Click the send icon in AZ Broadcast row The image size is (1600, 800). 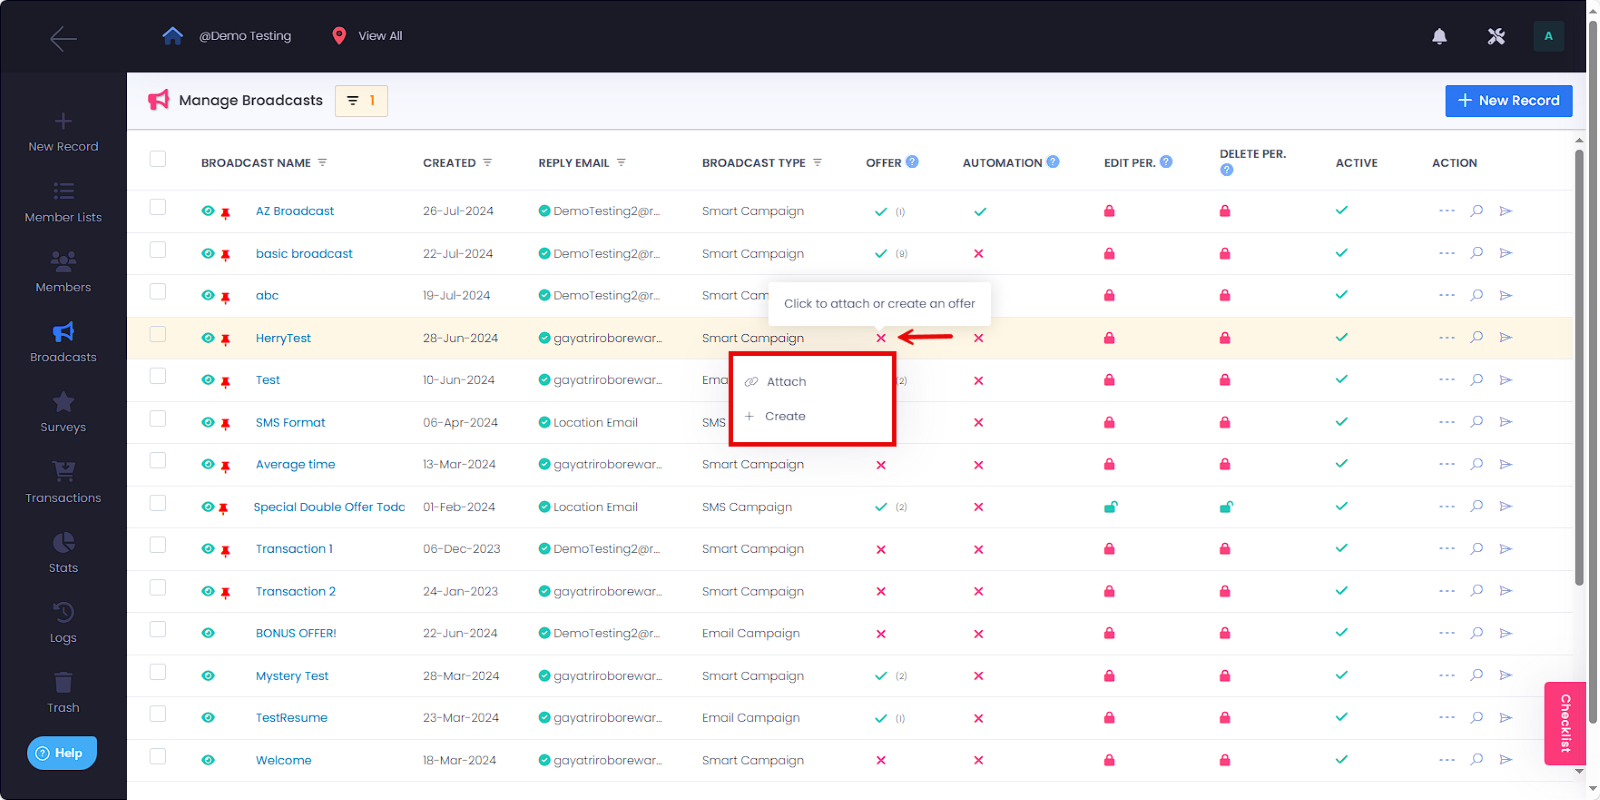pos(1505,211)
